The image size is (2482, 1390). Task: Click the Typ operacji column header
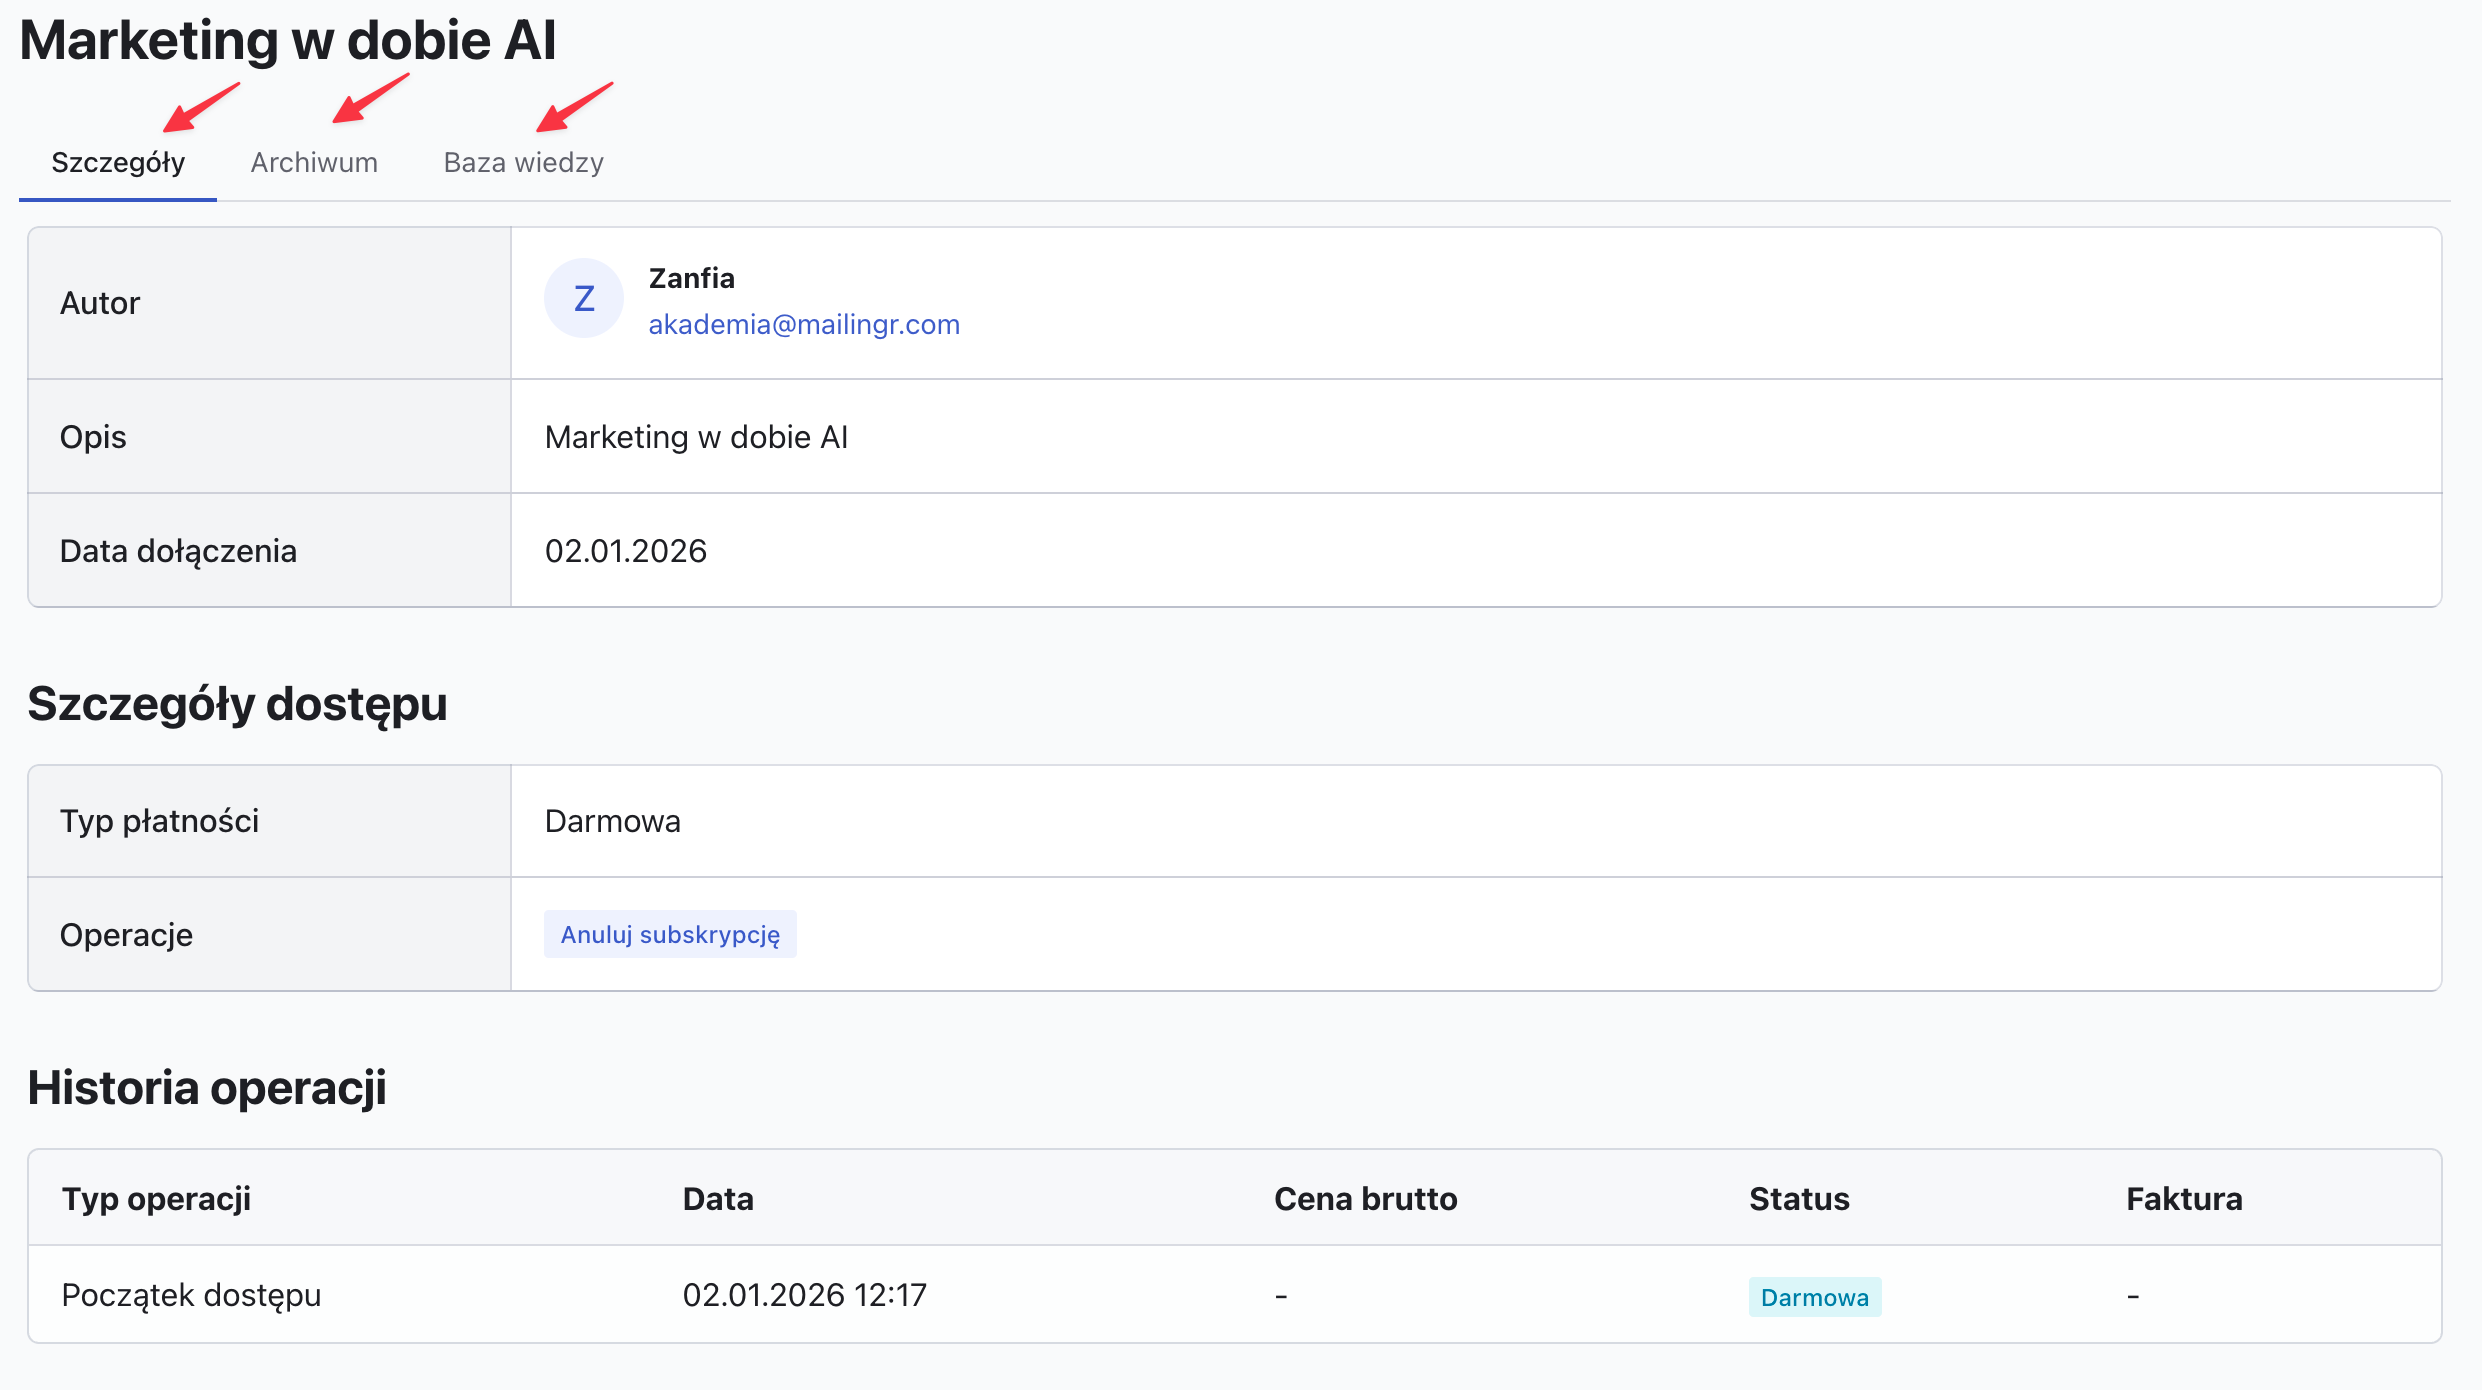(x=156, y=1198)
